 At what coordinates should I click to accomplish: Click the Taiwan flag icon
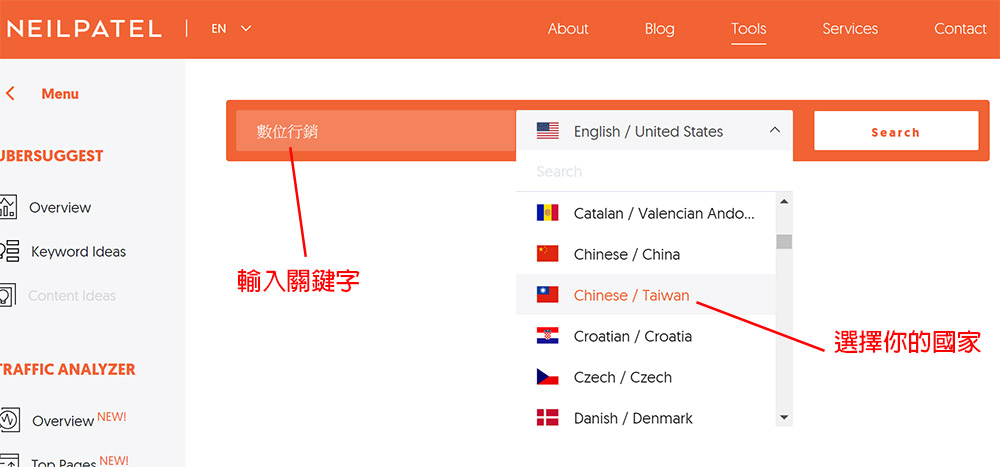click(547, 295)
